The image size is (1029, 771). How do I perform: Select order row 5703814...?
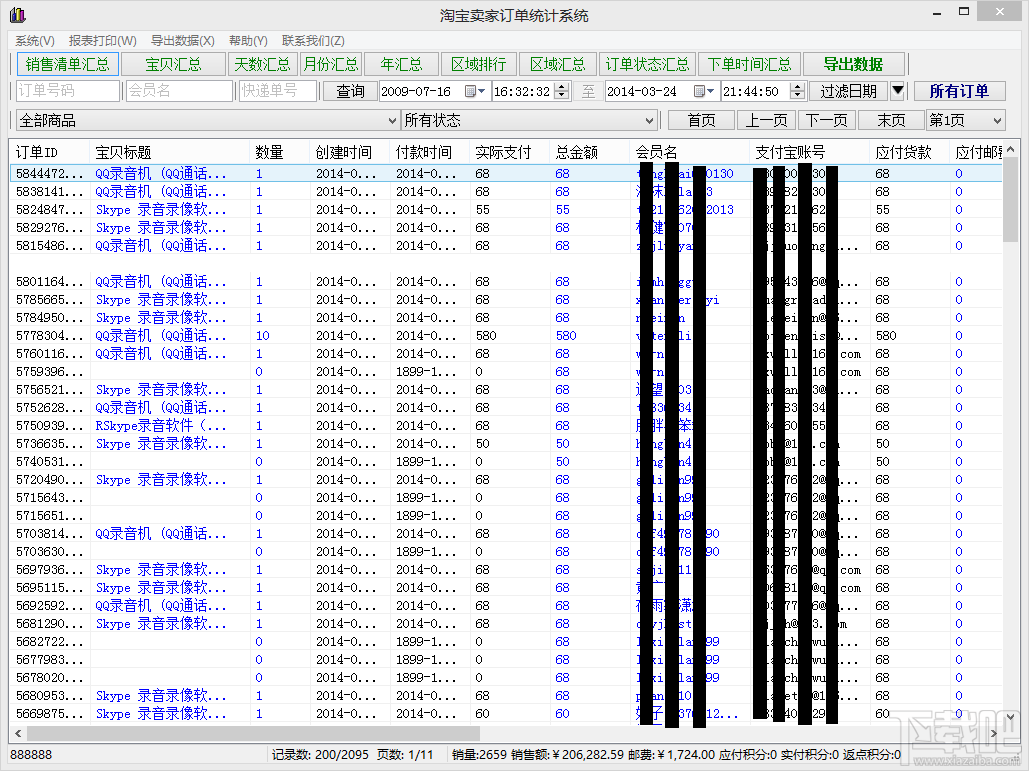coord(506,534)
